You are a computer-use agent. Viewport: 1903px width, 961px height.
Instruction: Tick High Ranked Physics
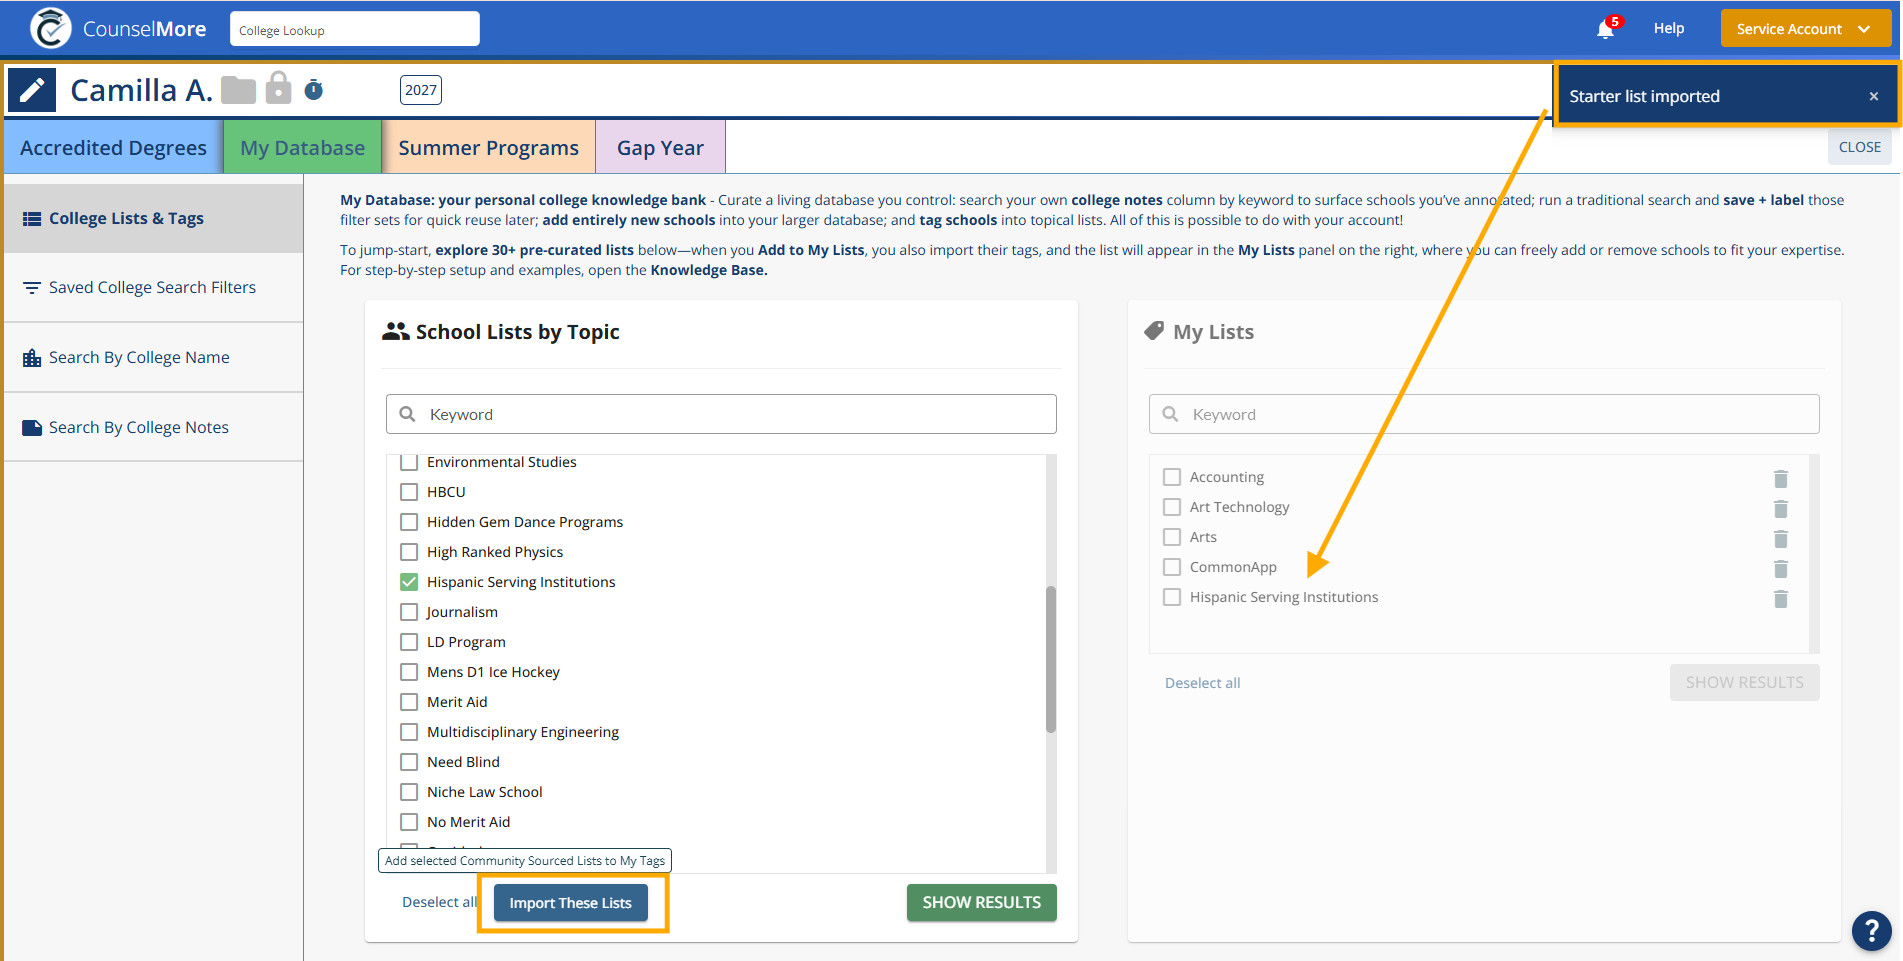point(409,552)
